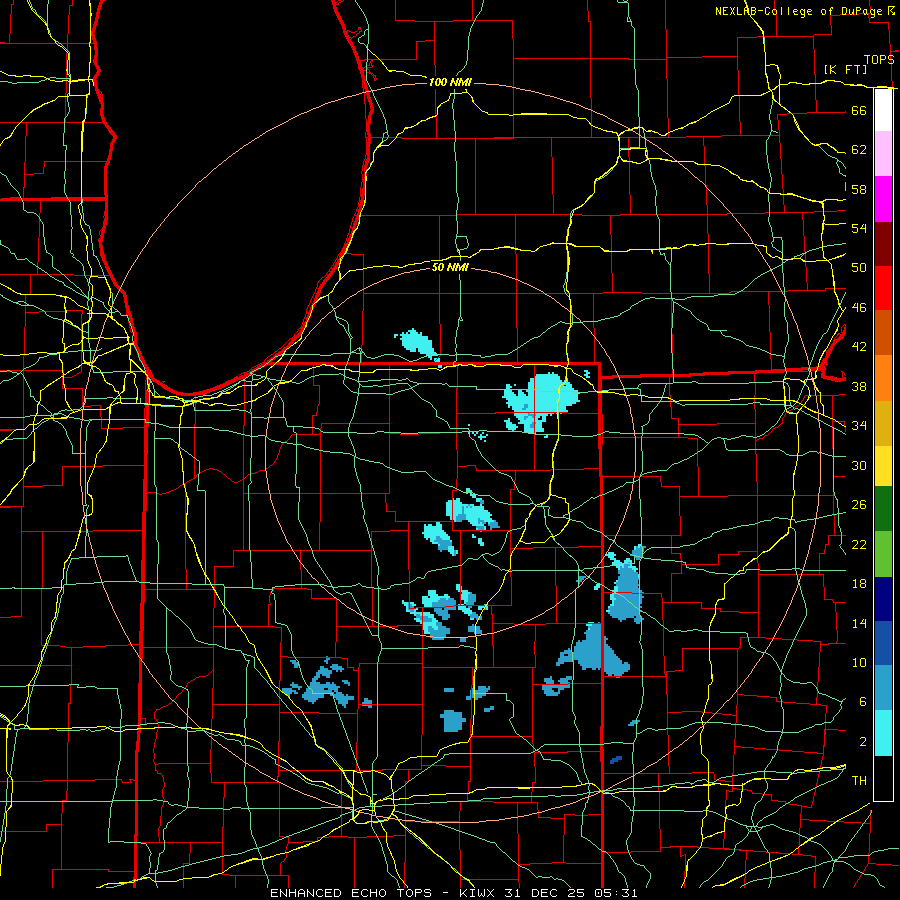Select the 6 value on the legend
This screenshot has height=900, width=900.
pos(863,702)
